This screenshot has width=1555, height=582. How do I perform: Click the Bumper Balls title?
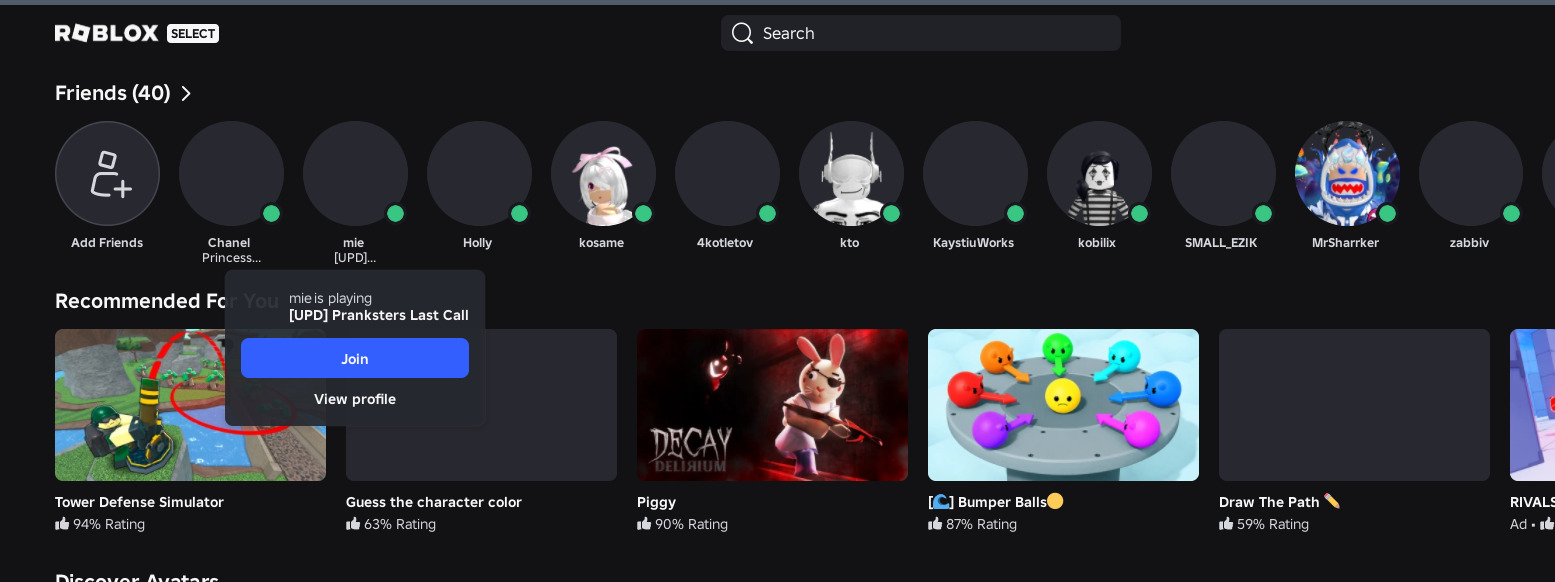click(996, 502)
